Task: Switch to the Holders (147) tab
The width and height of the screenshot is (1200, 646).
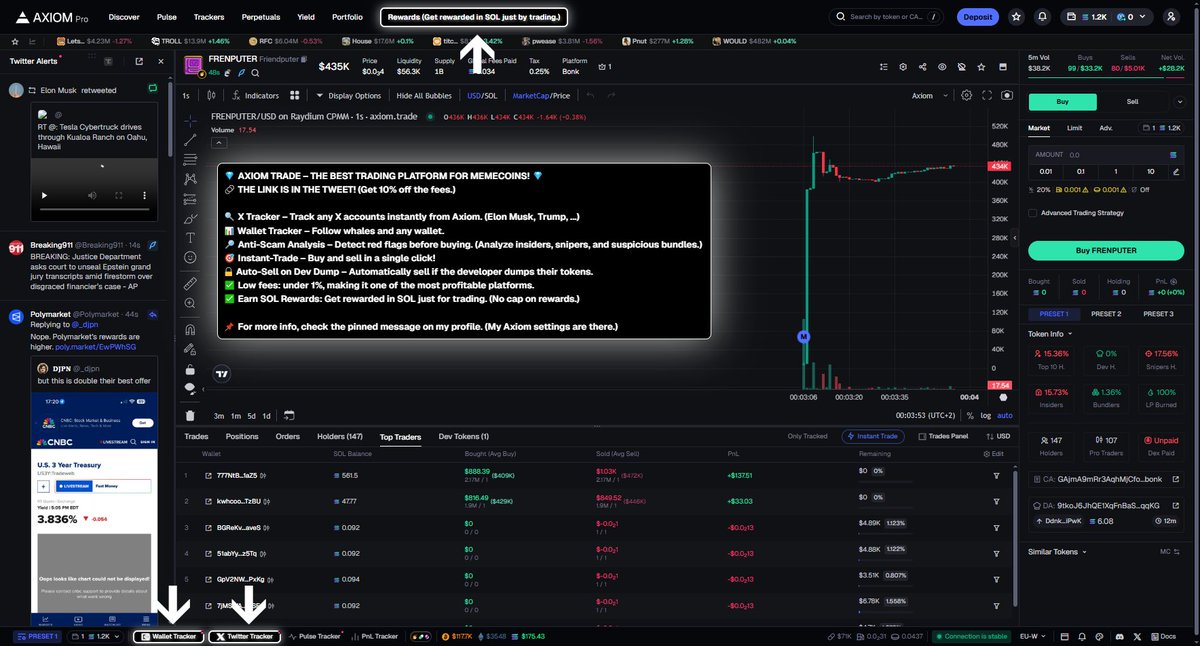Action: click(x=339, y=436)
